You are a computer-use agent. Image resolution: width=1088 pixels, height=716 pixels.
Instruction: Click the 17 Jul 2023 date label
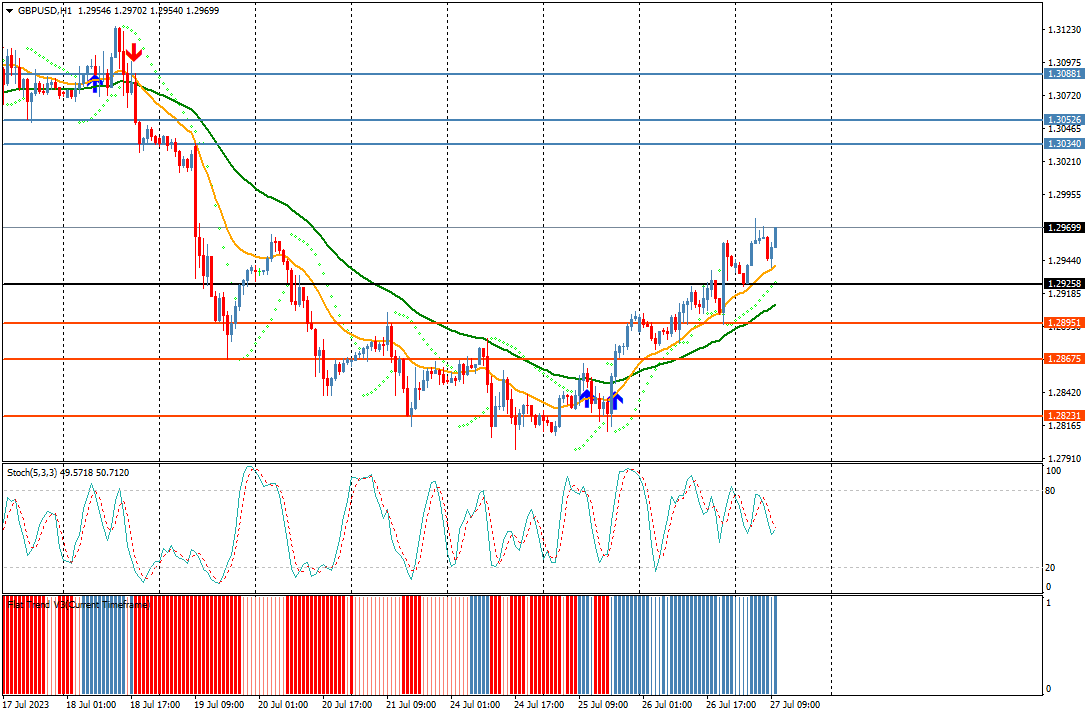point(26,705)
